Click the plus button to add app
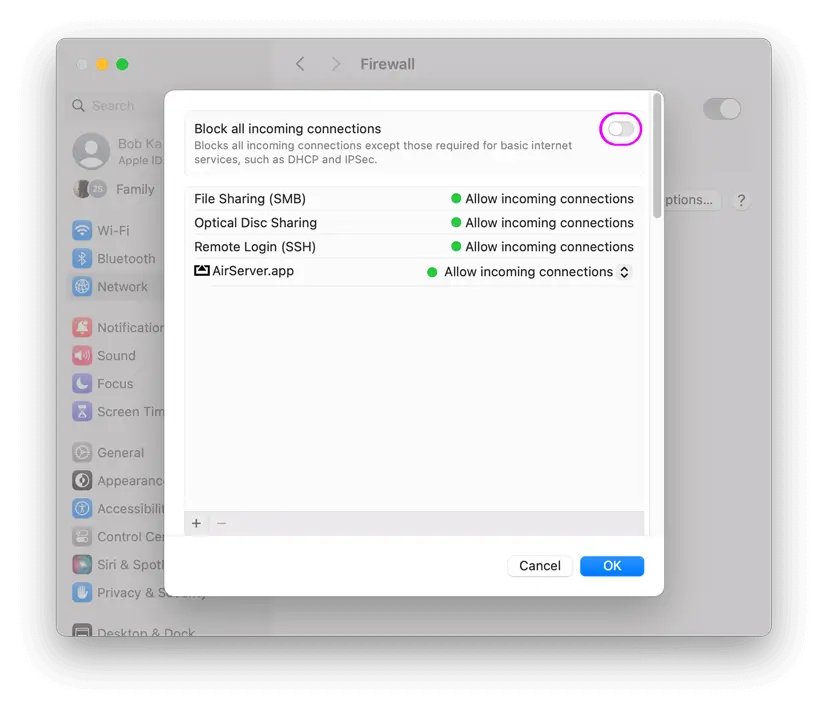The image size is (827, 710). pyautogui.click(x=196, y=523)
